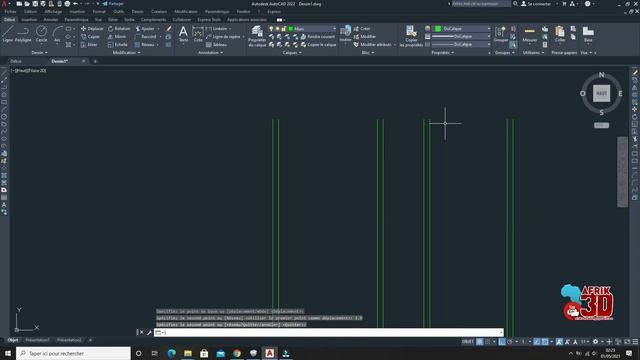Open Propriétés du calque manager
640x360 pixels.
(x=257, y=36)
